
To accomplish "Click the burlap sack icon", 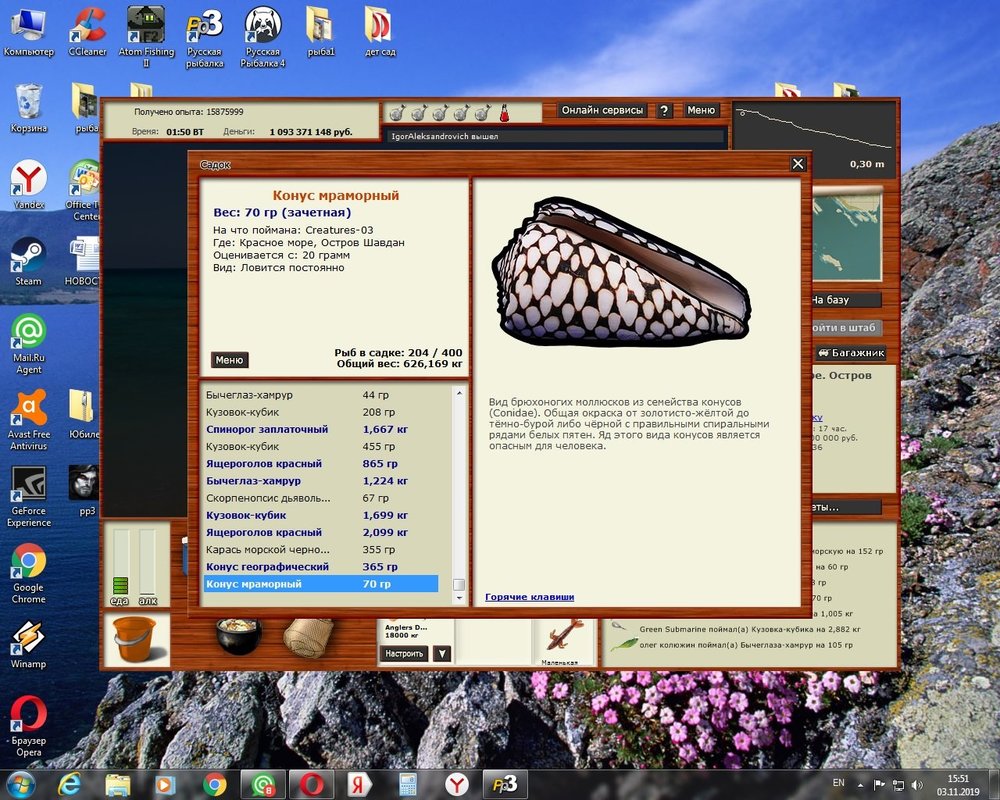I will coord(307,637).
